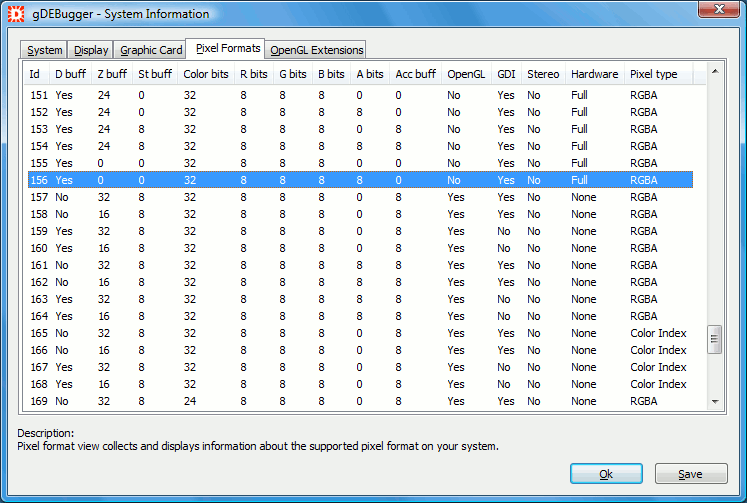Close the System Information dialog
The image size is (747, 503).
pyautogui.click(x=711, y=12)
